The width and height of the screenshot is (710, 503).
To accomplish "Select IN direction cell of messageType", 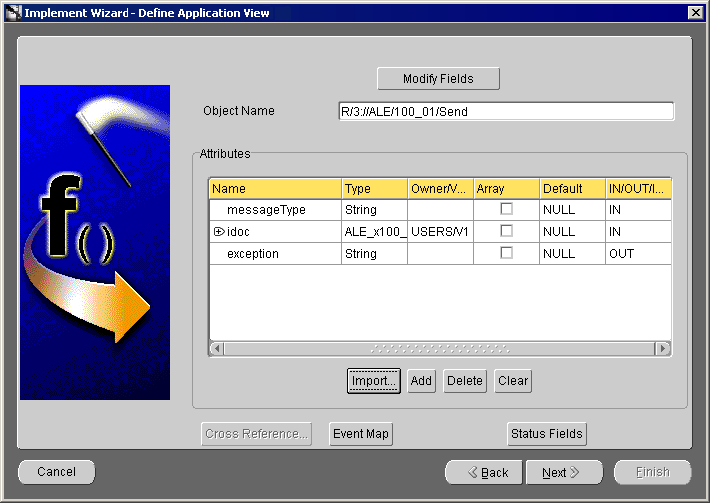I will pos(638,210).
